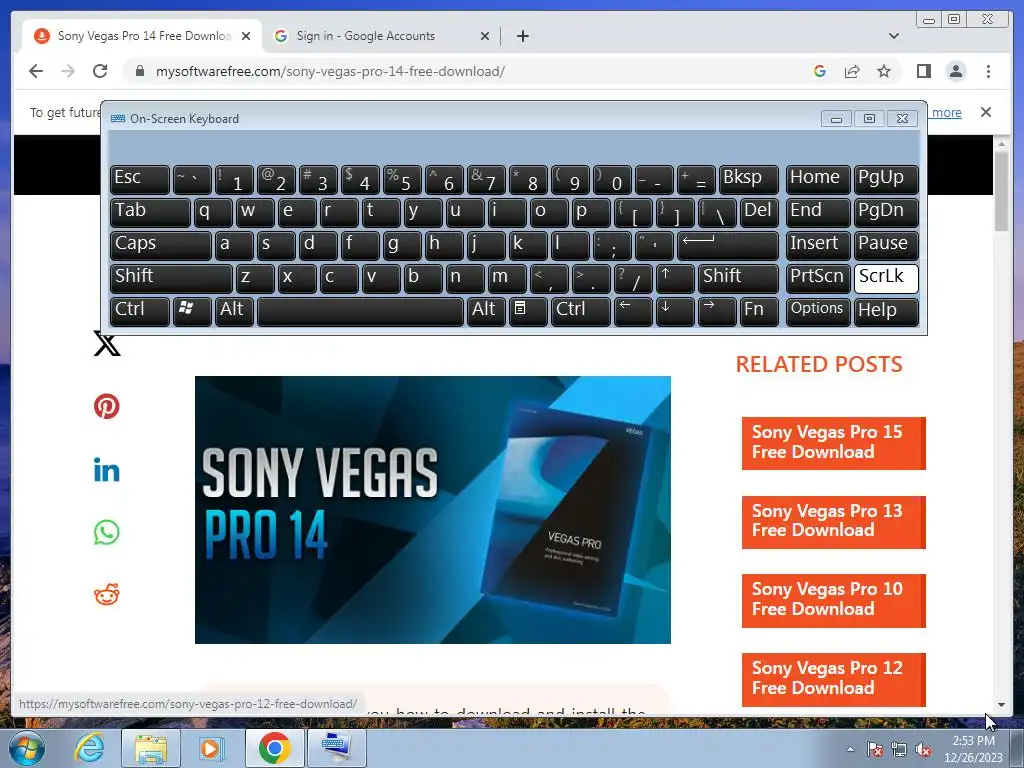Toggle right Shift key on keyboard

pos(738,278)
